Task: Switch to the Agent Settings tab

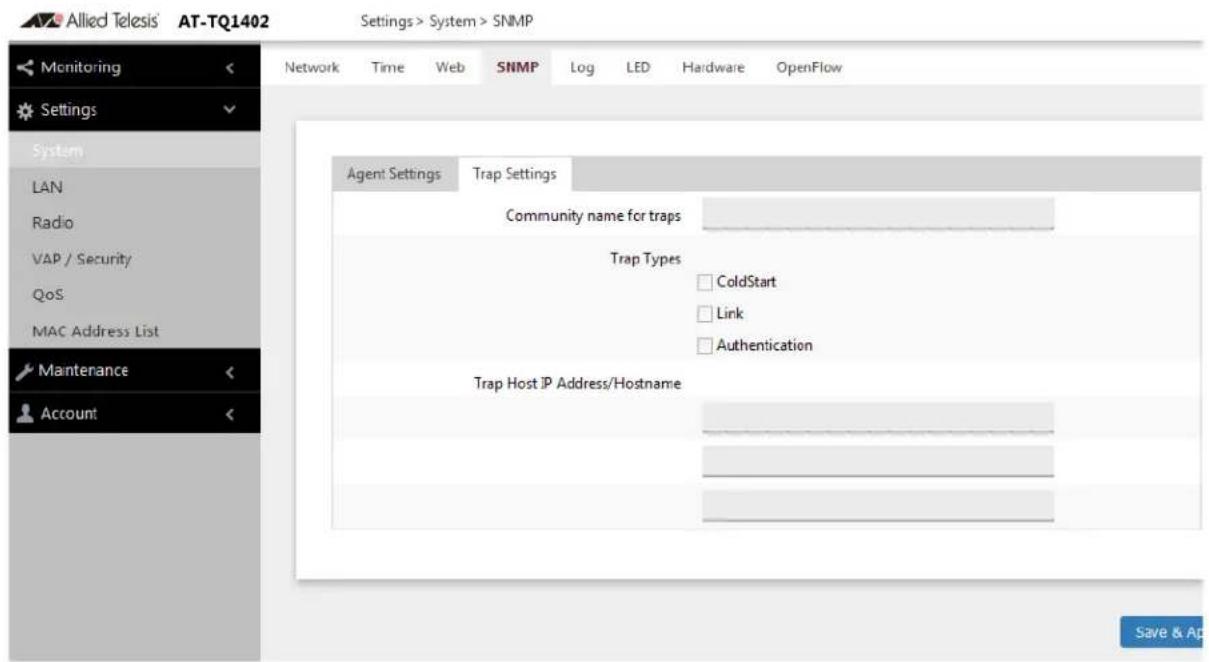Action: coord(394,174)
